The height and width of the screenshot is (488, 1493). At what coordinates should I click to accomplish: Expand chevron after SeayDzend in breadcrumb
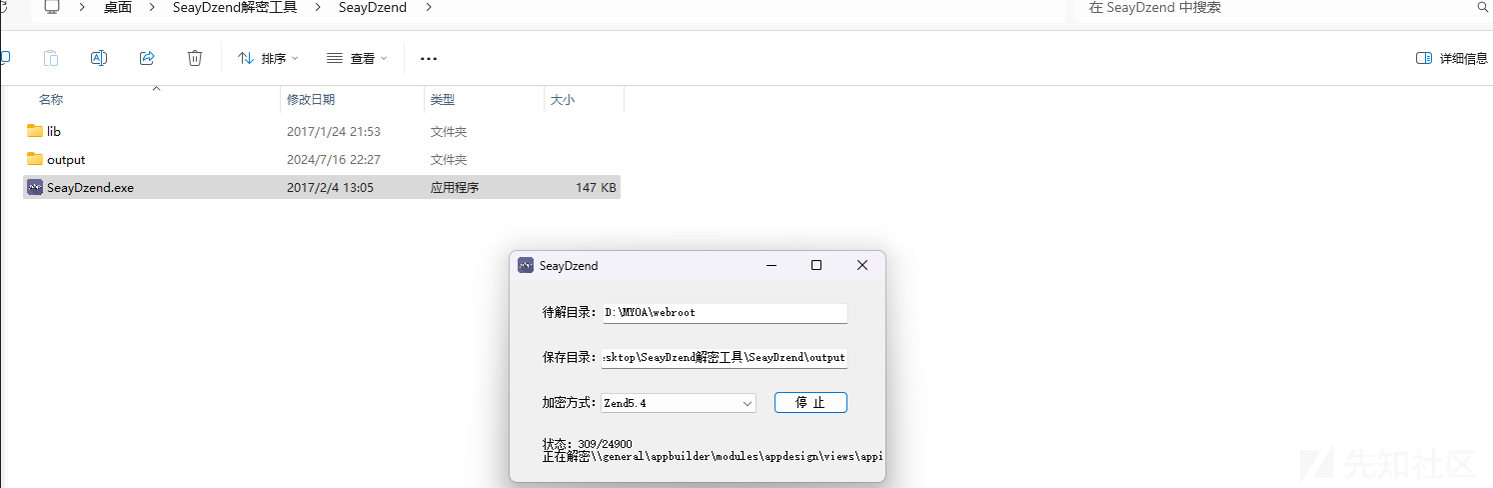point(429,7)
